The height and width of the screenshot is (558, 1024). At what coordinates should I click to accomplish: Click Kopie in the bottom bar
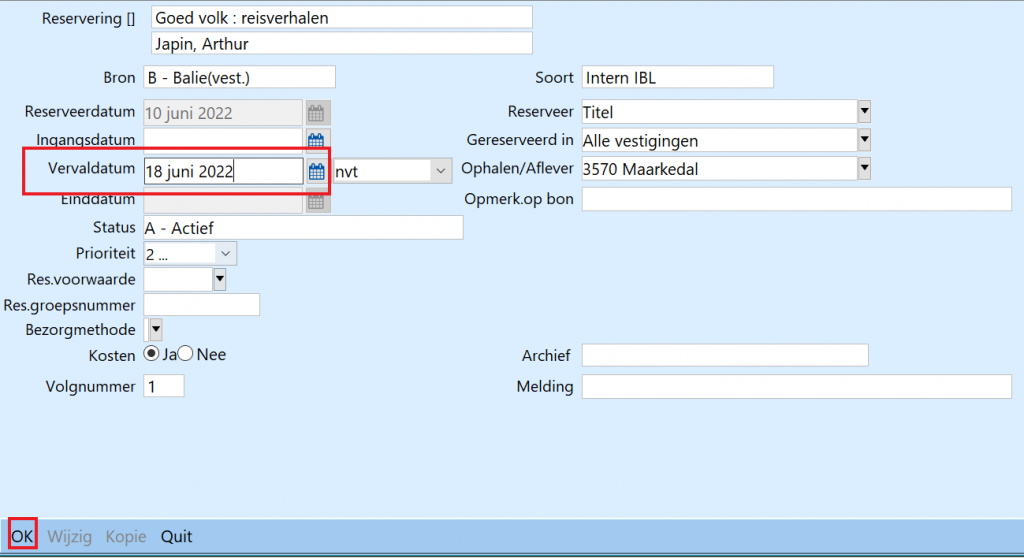(x=126, y=537)
